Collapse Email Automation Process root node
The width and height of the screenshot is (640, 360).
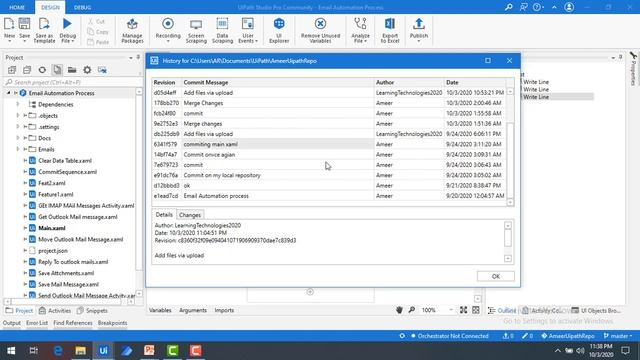(8, 93)
